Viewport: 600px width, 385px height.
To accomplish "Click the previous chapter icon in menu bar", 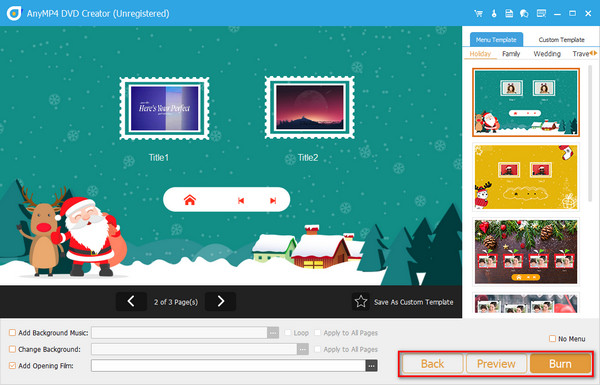I will coord(241,201).
